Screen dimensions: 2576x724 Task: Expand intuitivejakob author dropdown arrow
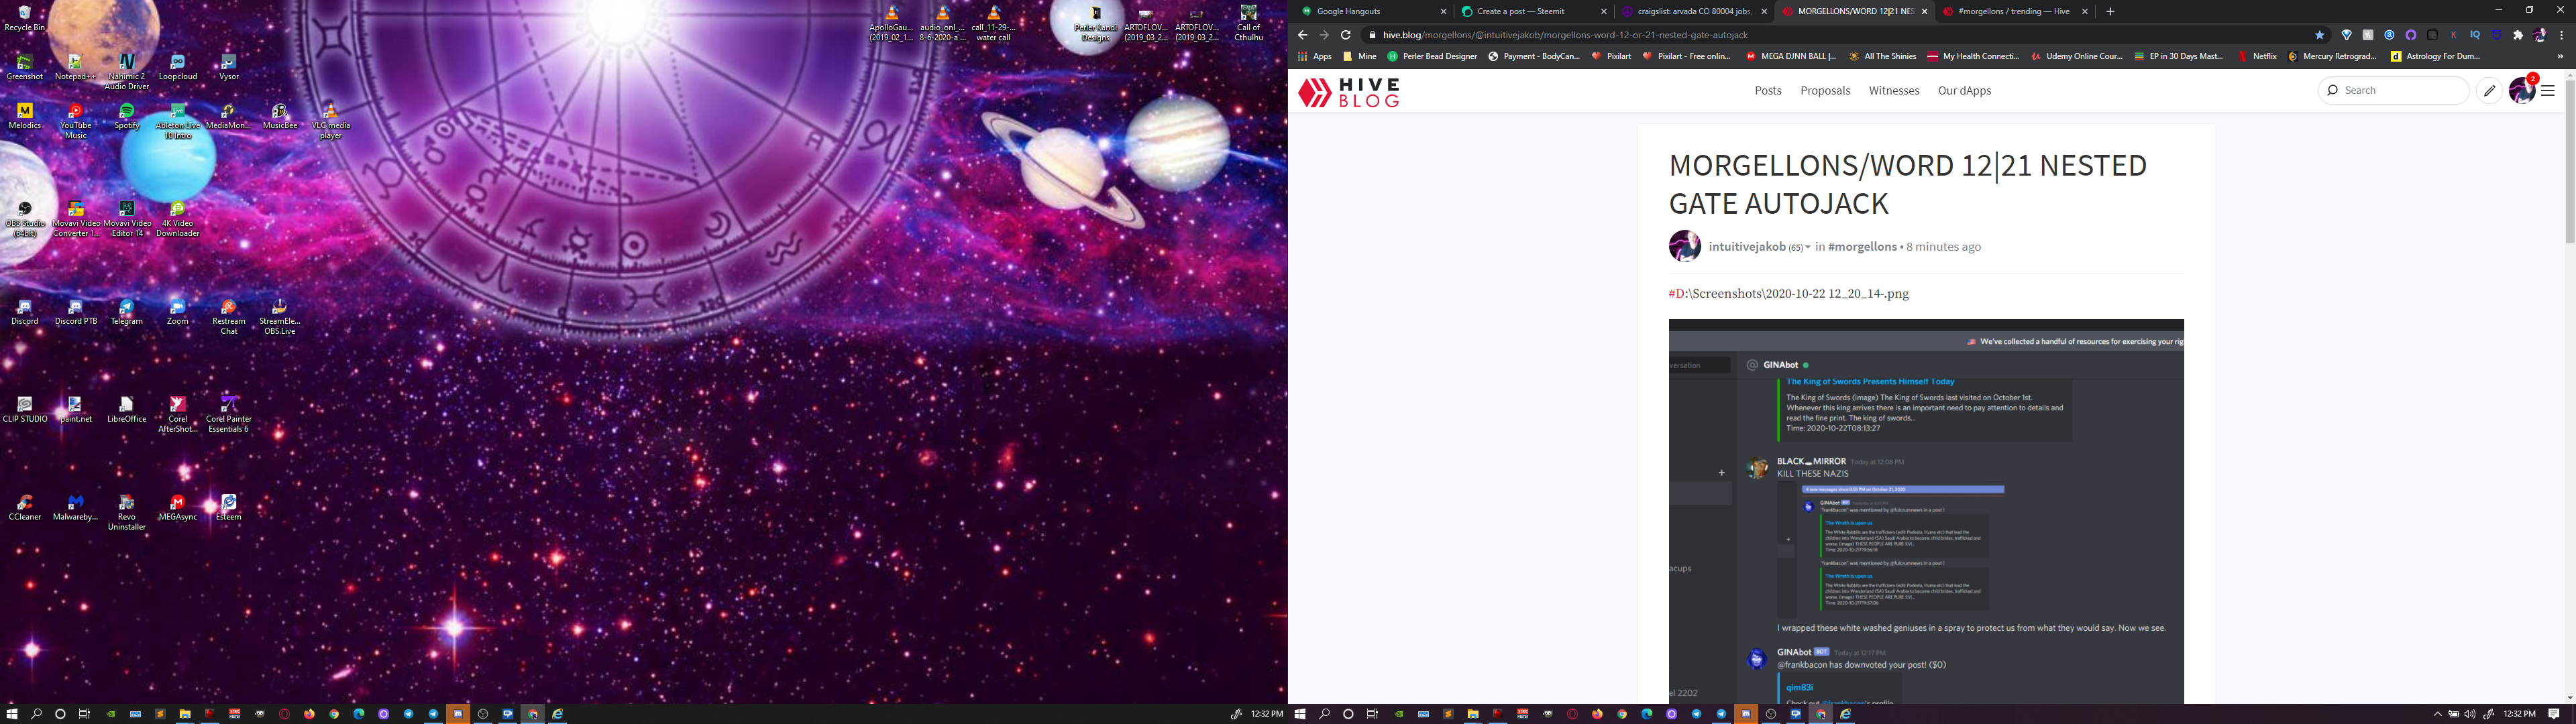pyautogui.click(x=1808, y=248)
